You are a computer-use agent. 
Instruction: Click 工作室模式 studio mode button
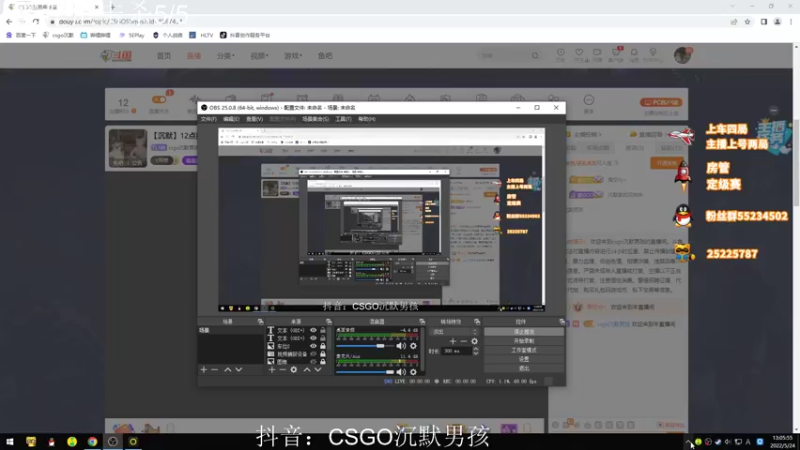coord(524,350)
